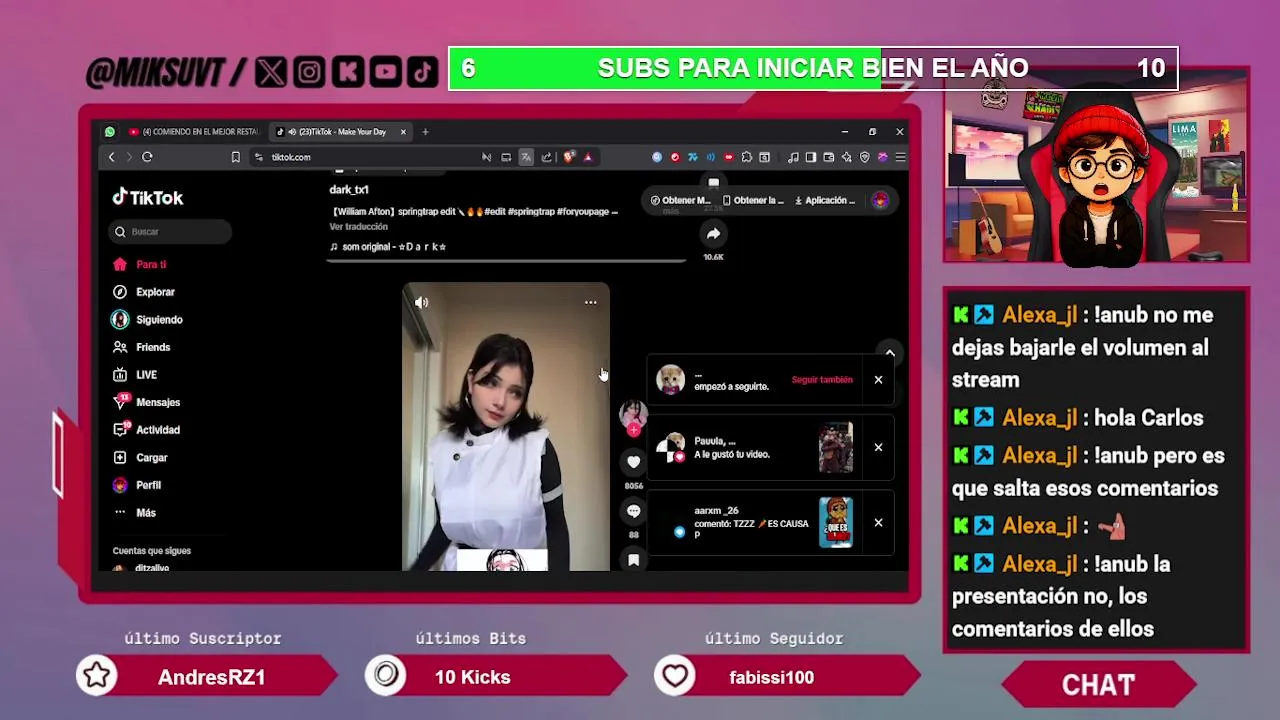Select the TikTok - Make Your Day tab

[x=340, y=132]
